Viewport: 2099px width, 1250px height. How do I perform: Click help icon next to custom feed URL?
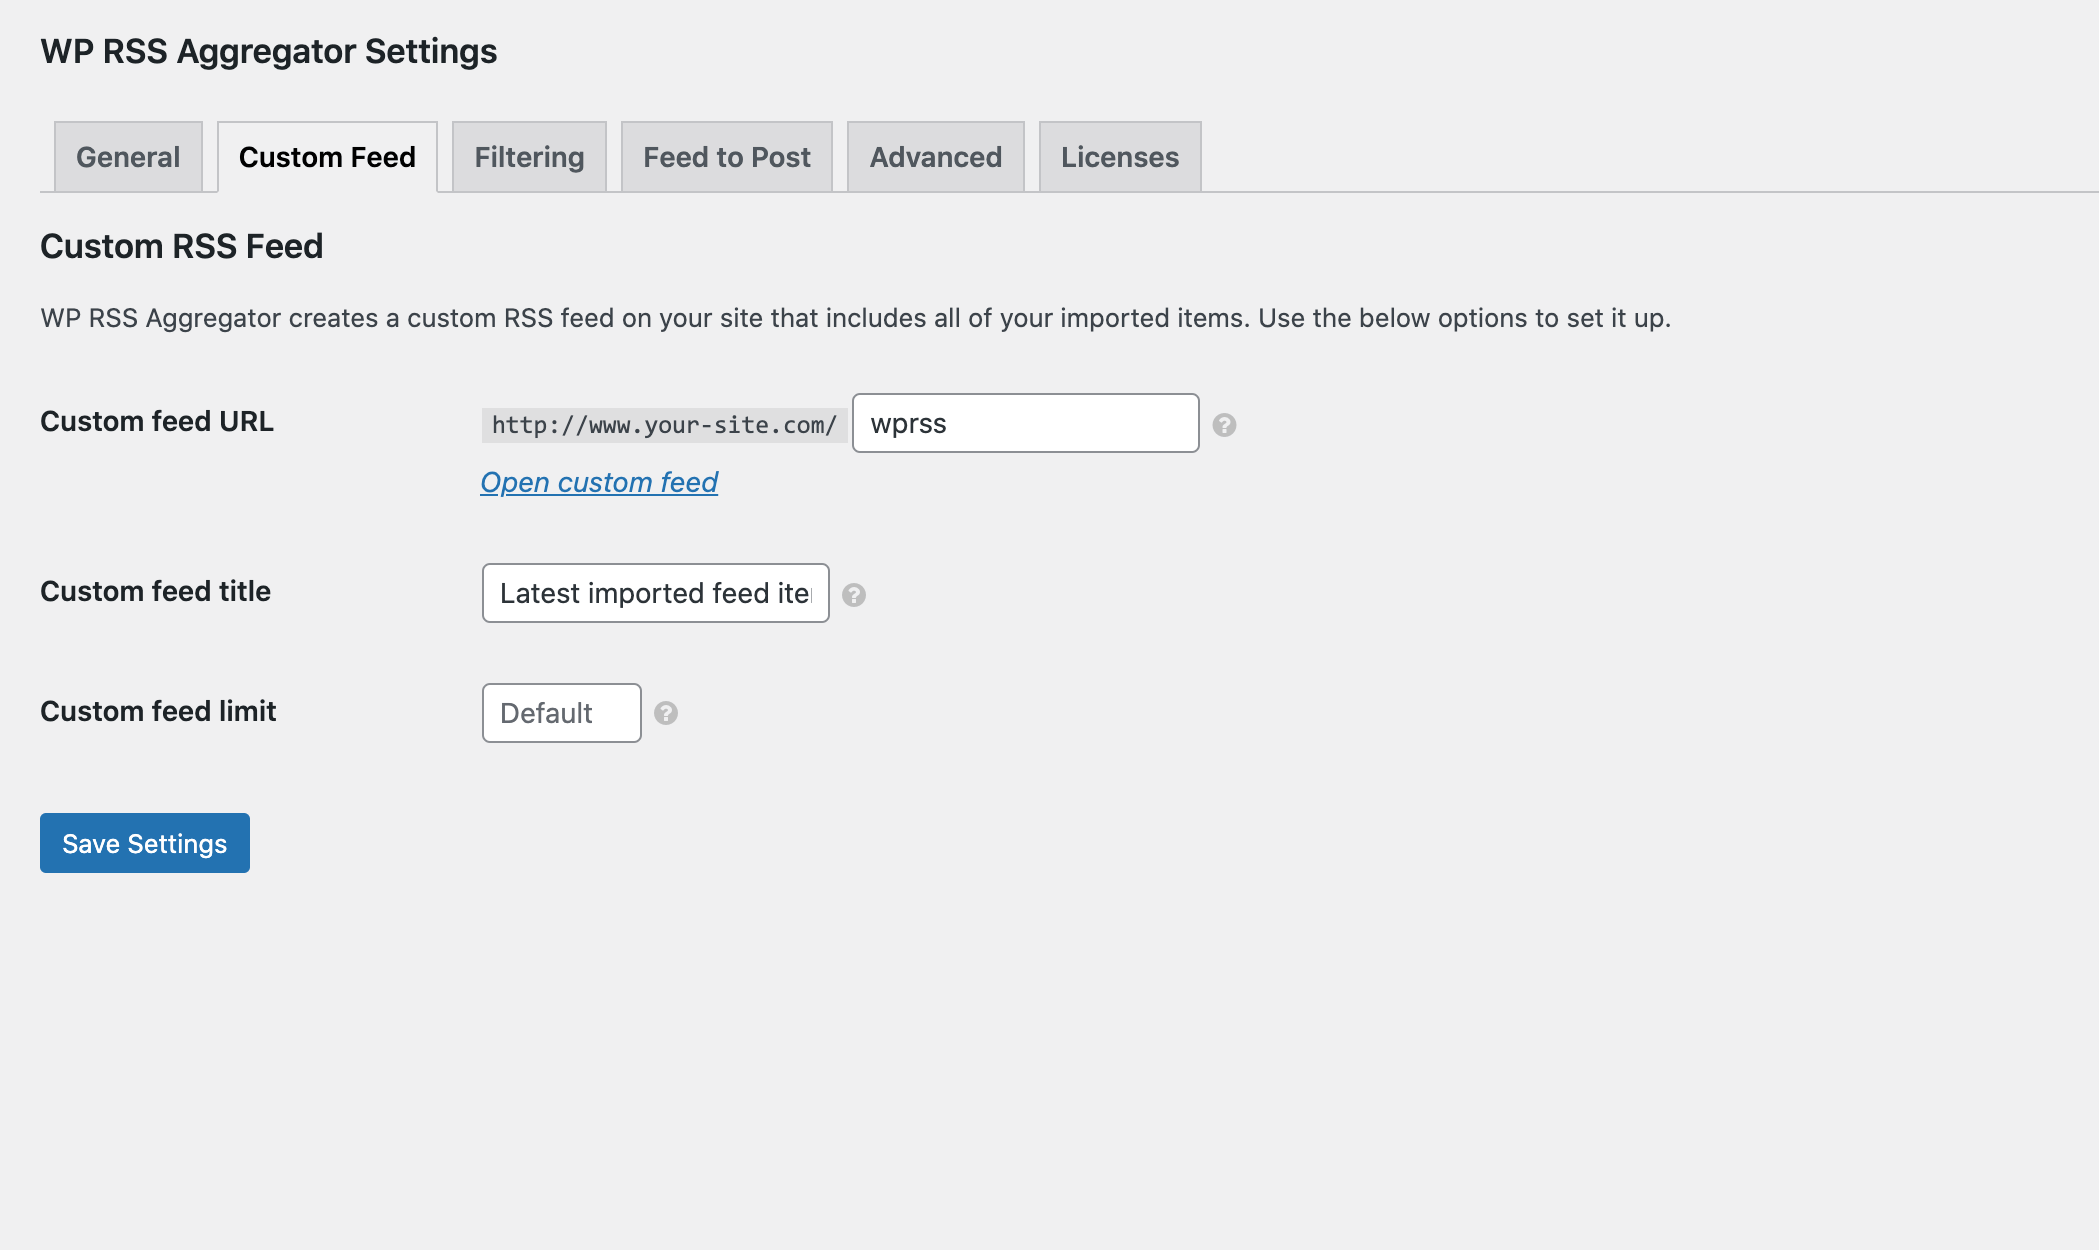[x=1224, y=425]
